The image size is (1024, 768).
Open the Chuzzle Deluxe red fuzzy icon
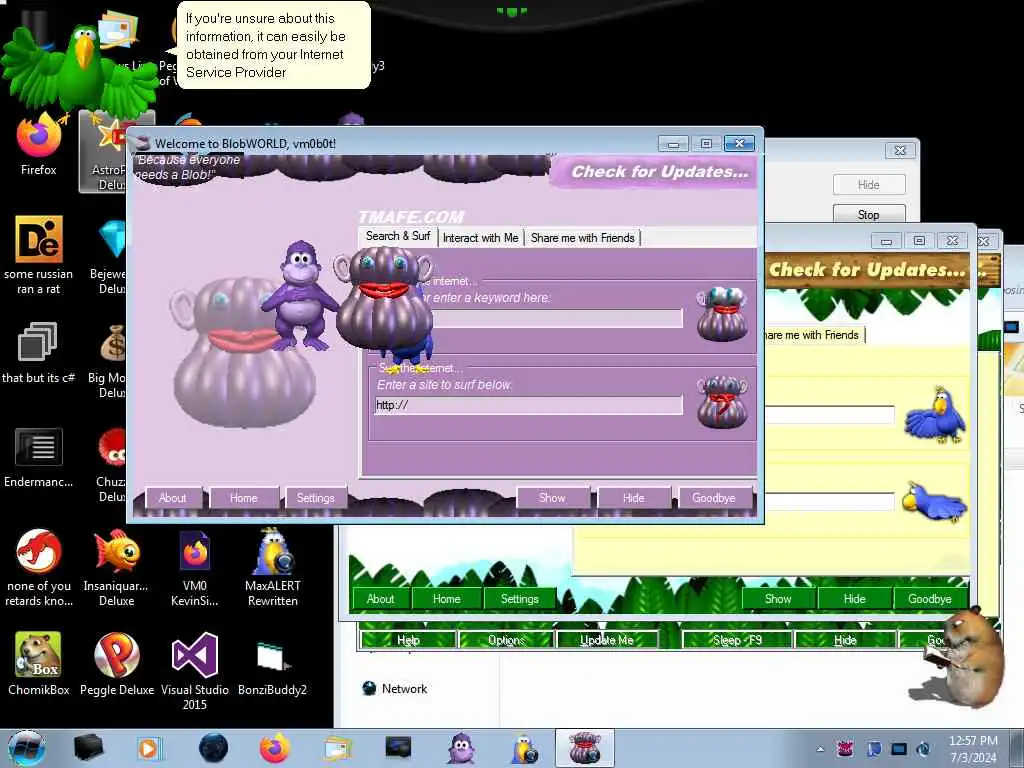pyautogui.click(x=112, y=462)
